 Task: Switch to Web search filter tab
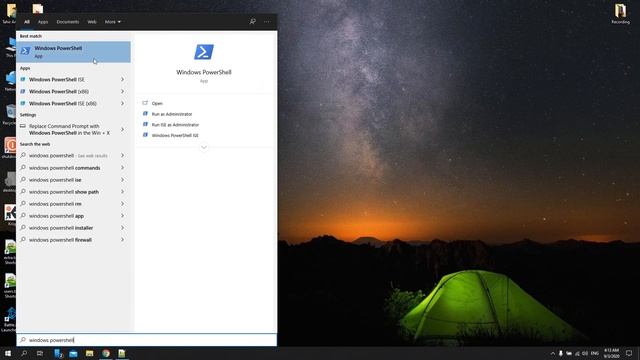[92, 22]
